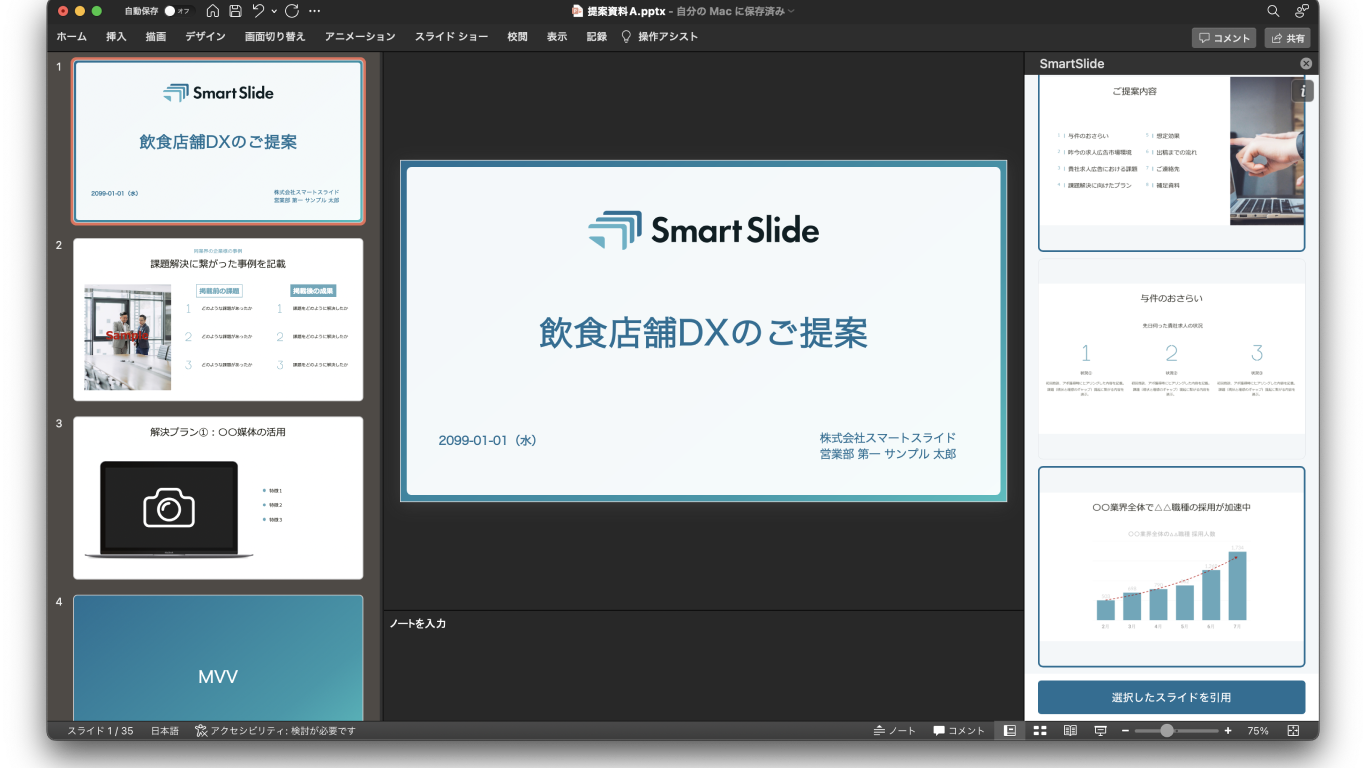Choose the 与件のおさらい slide in SmartSlide pane

point(1171,360)
